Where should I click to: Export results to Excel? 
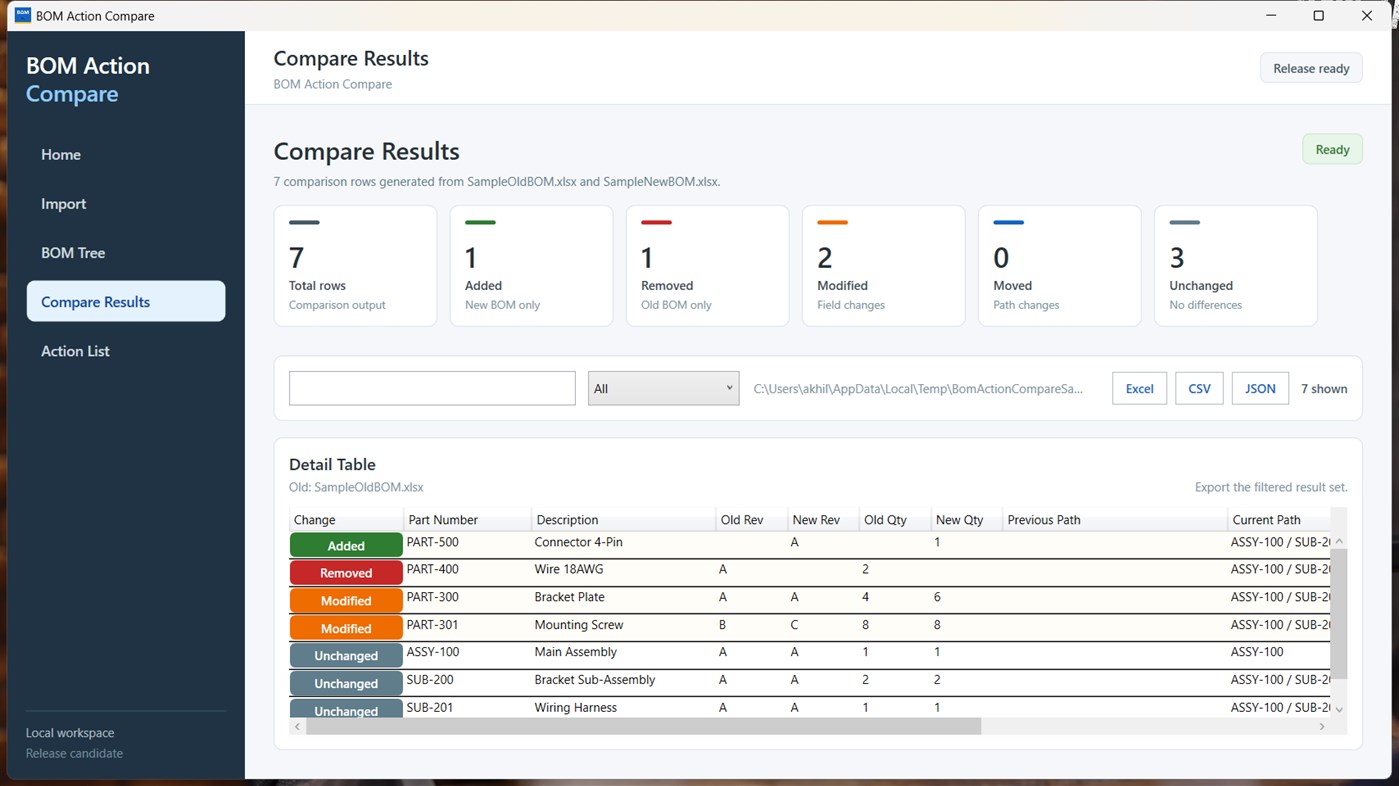pyautogui.click(x=1139, y=388)
